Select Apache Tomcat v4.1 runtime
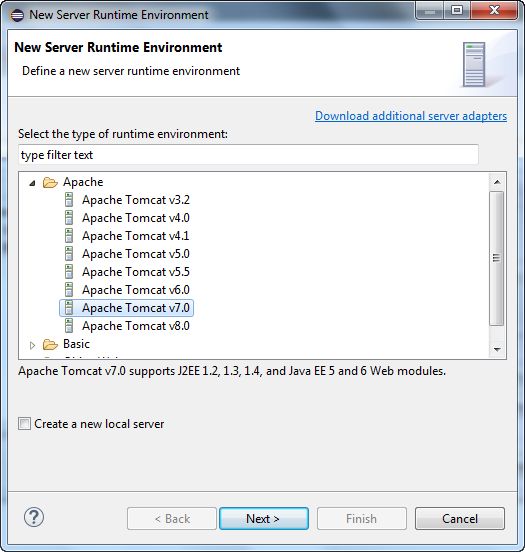This screenshot has height=552, width=525. tap(136, 236)
